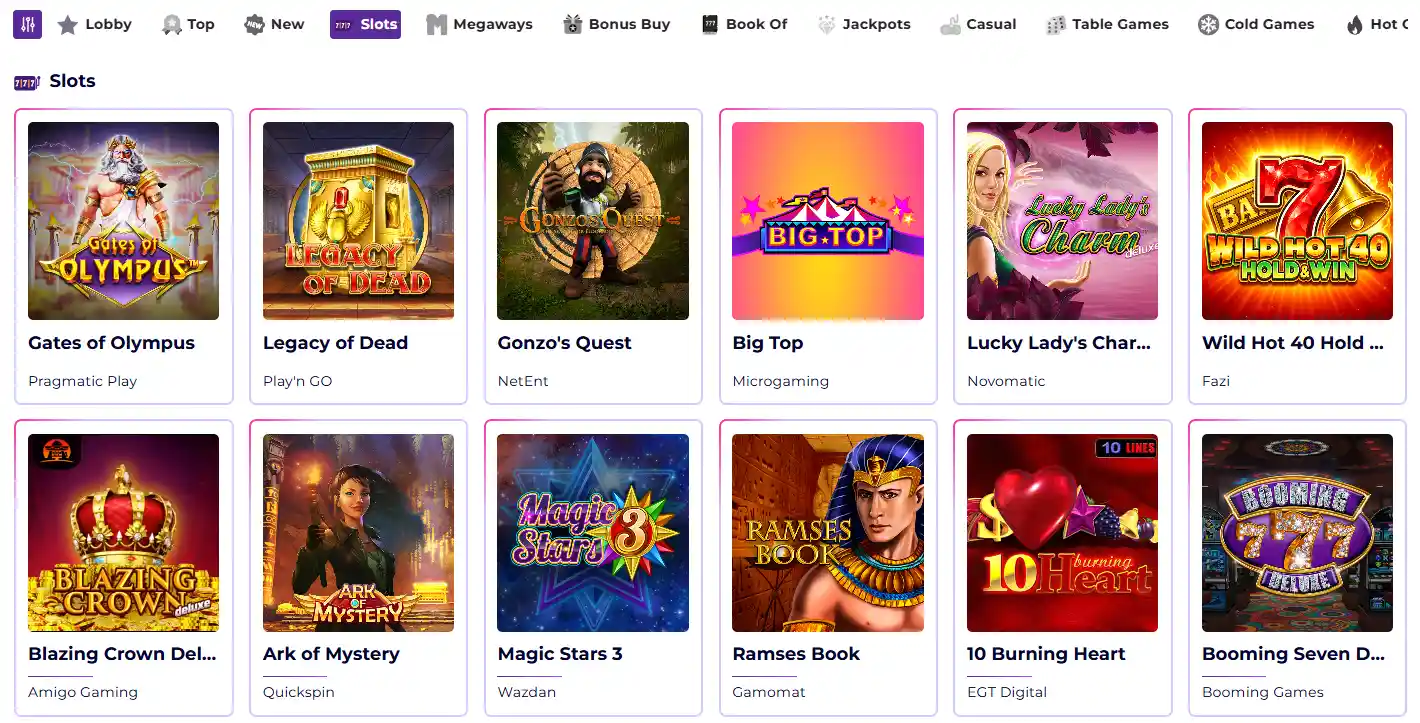The width and height of the screenshot is (1420, 723).
Task: Click the NetEnt provider label
Action: [523, 381]
